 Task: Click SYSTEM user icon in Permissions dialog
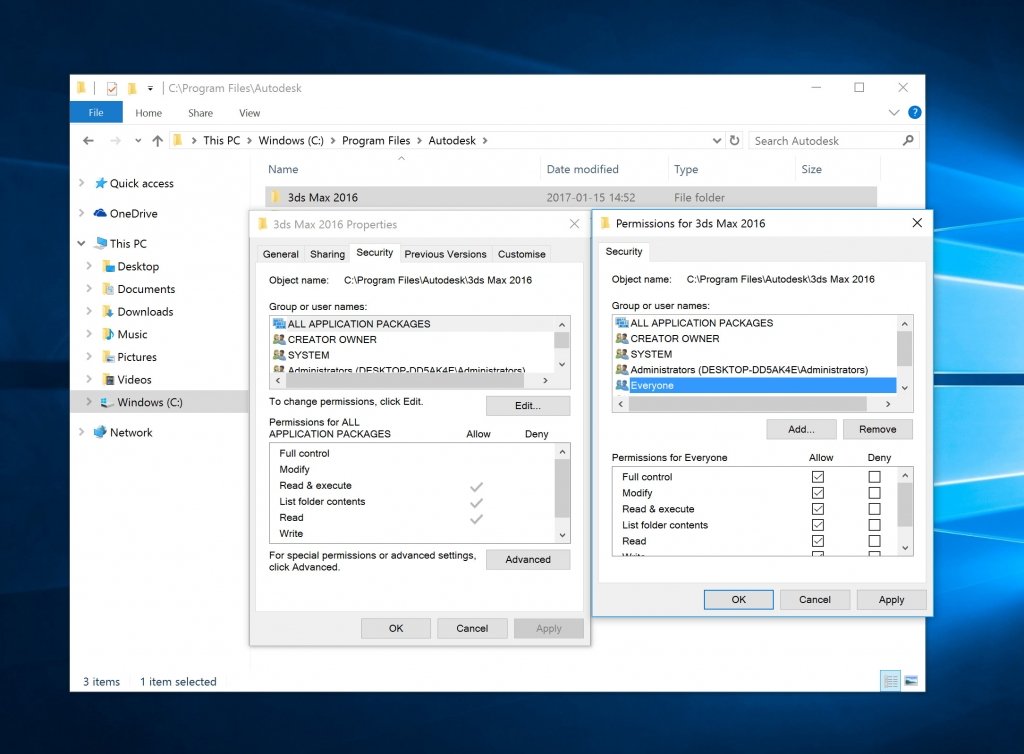coord(622,354)
